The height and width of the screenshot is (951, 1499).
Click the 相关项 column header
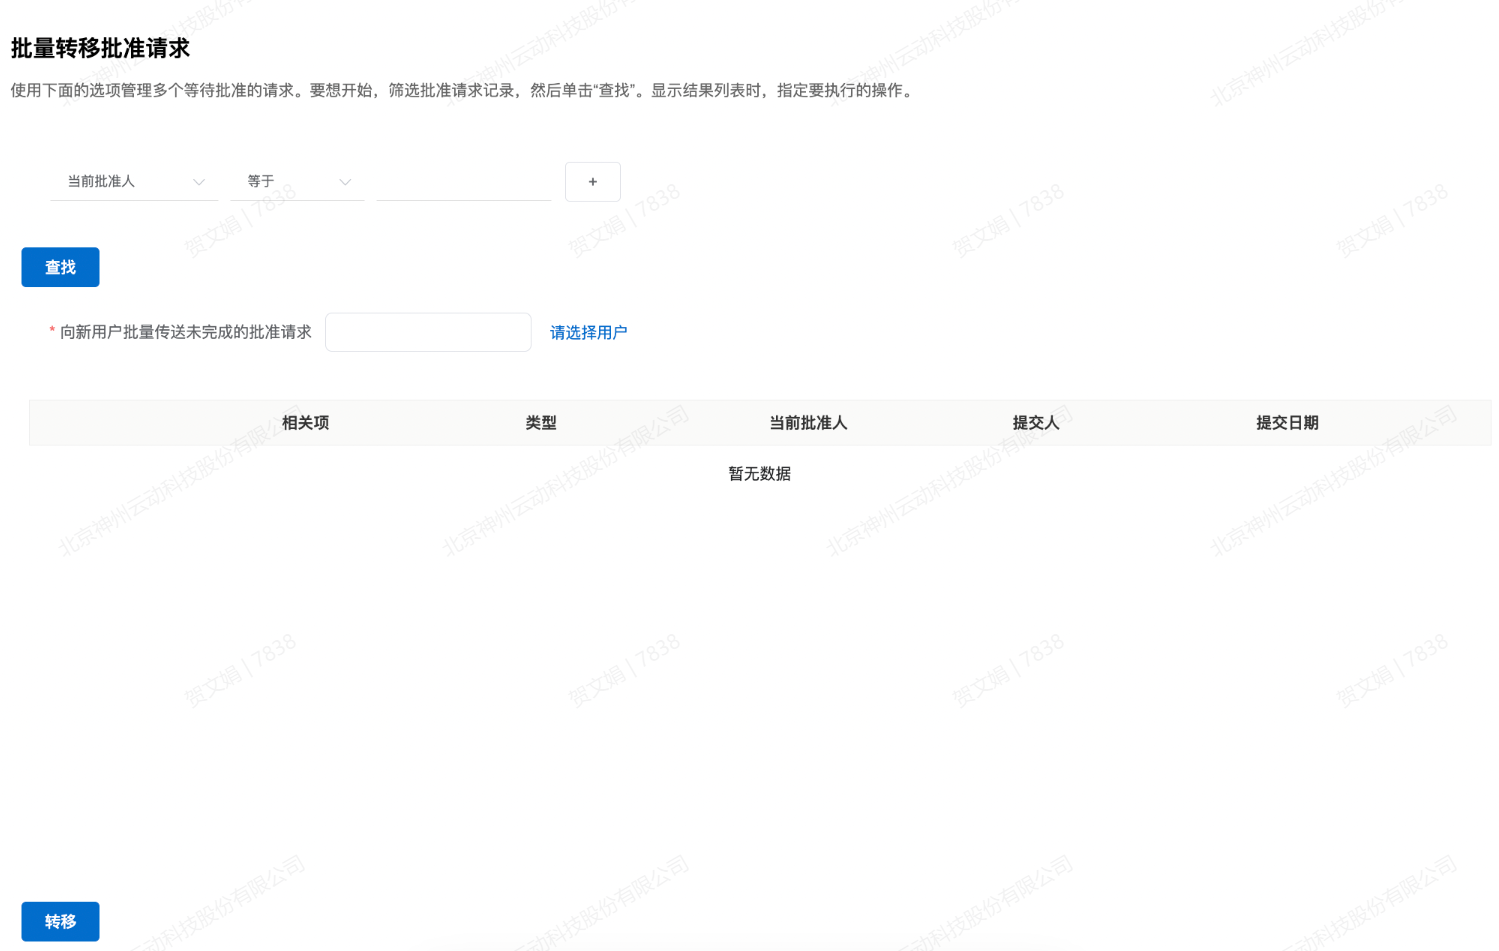point(305,423)
